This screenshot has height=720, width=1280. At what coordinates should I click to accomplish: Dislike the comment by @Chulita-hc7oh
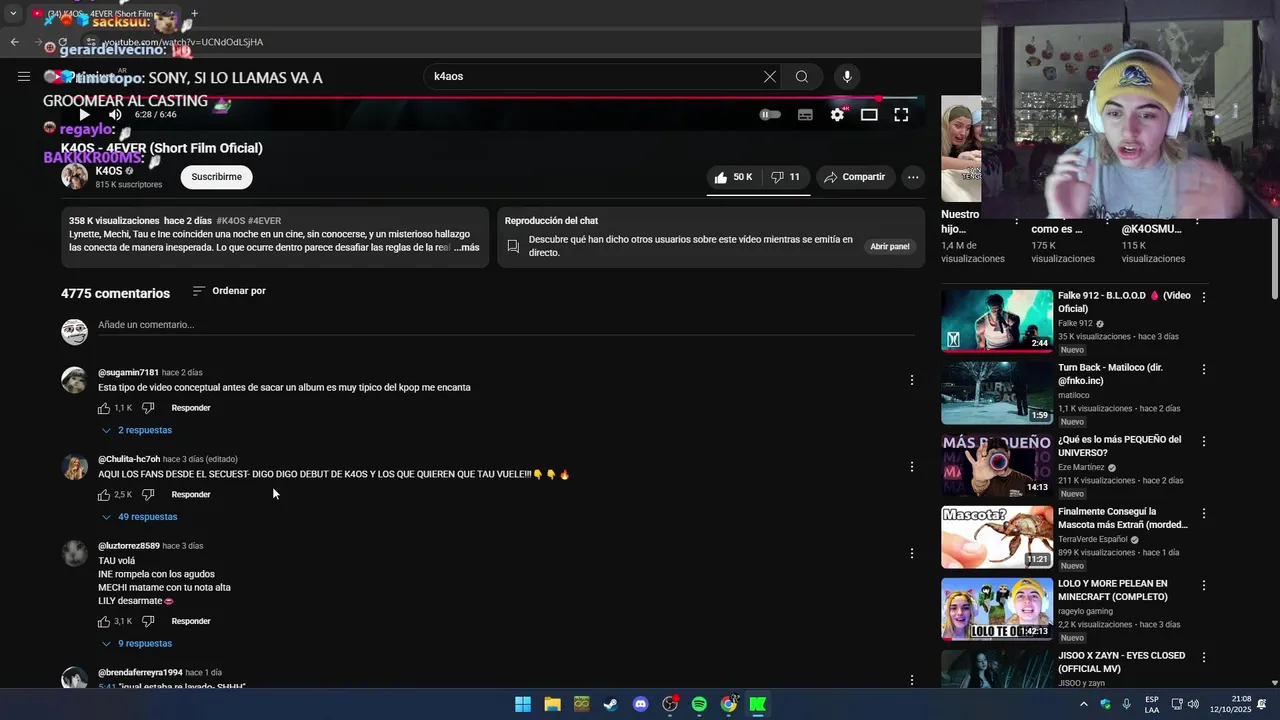click(x=148, y=495)
